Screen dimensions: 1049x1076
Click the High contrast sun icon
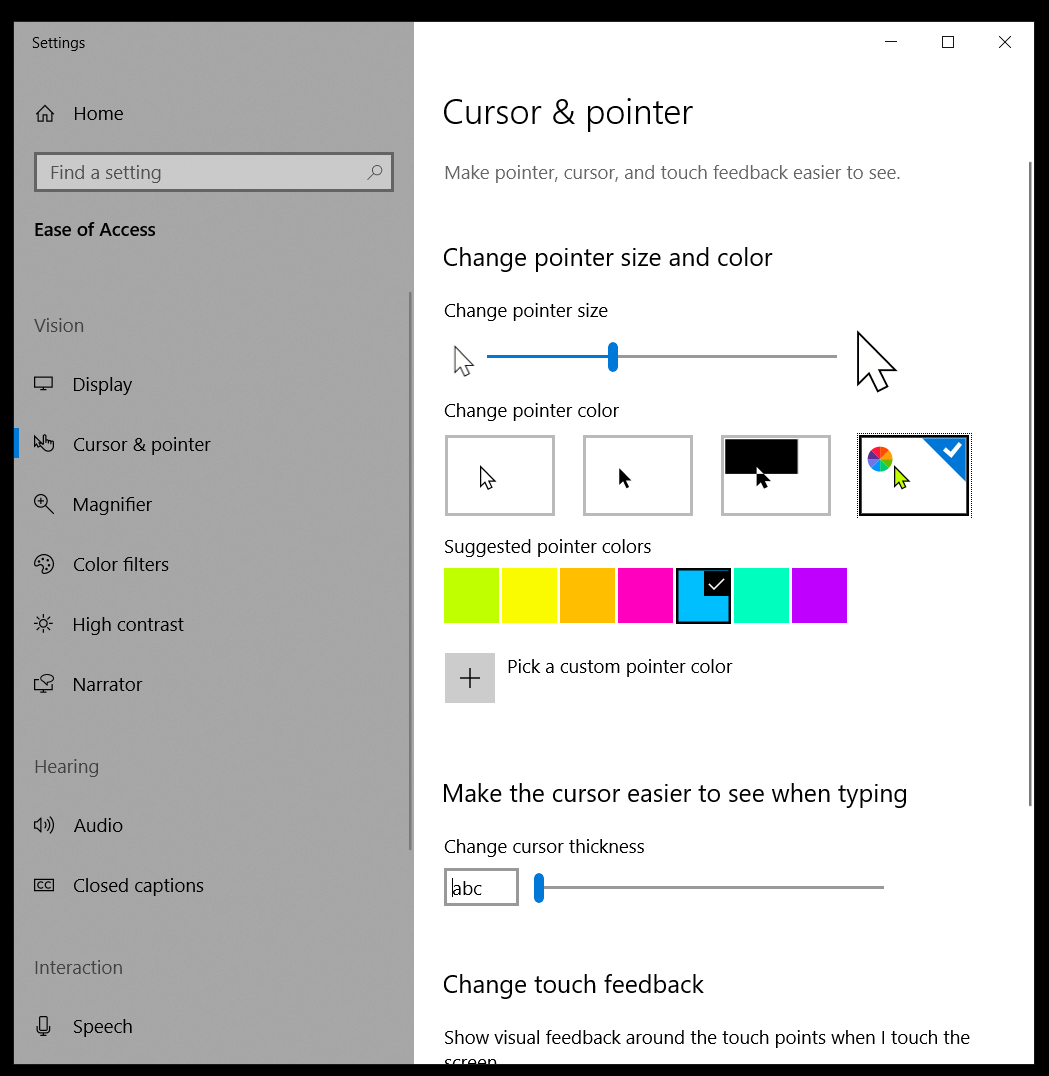click(44, 625)
